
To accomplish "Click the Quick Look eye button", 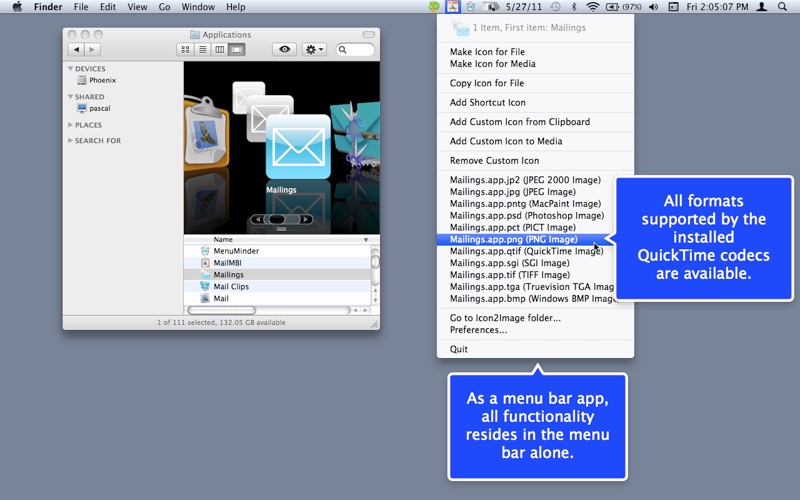I will (284, 49).
